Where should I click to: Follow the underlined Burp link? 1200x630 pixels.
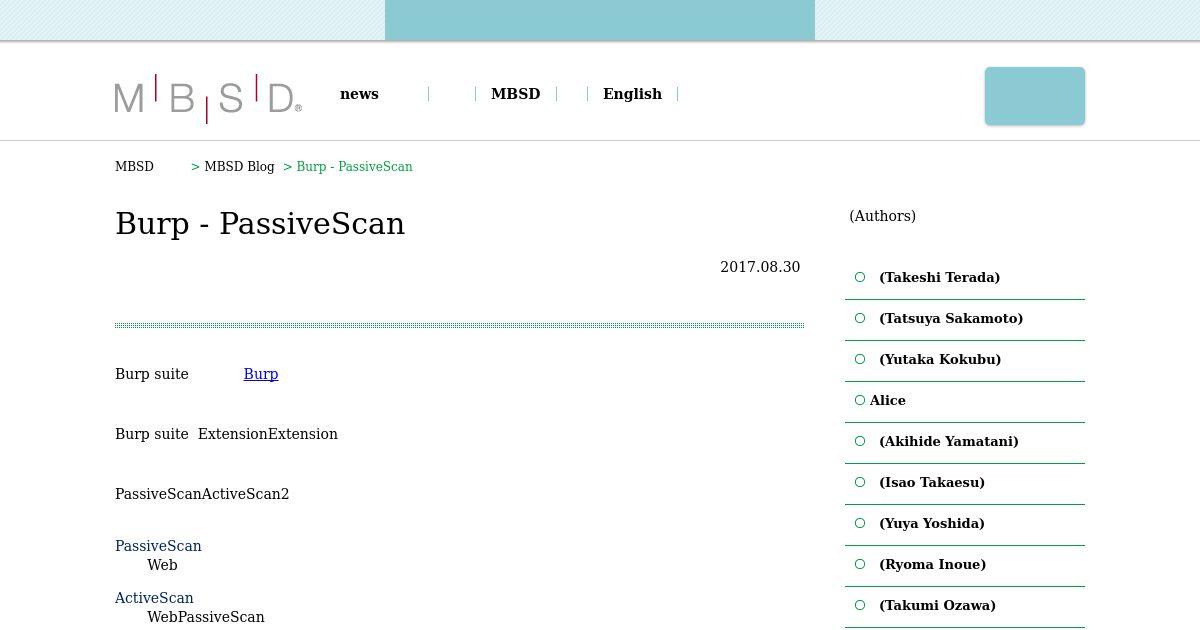coord(261,374)
